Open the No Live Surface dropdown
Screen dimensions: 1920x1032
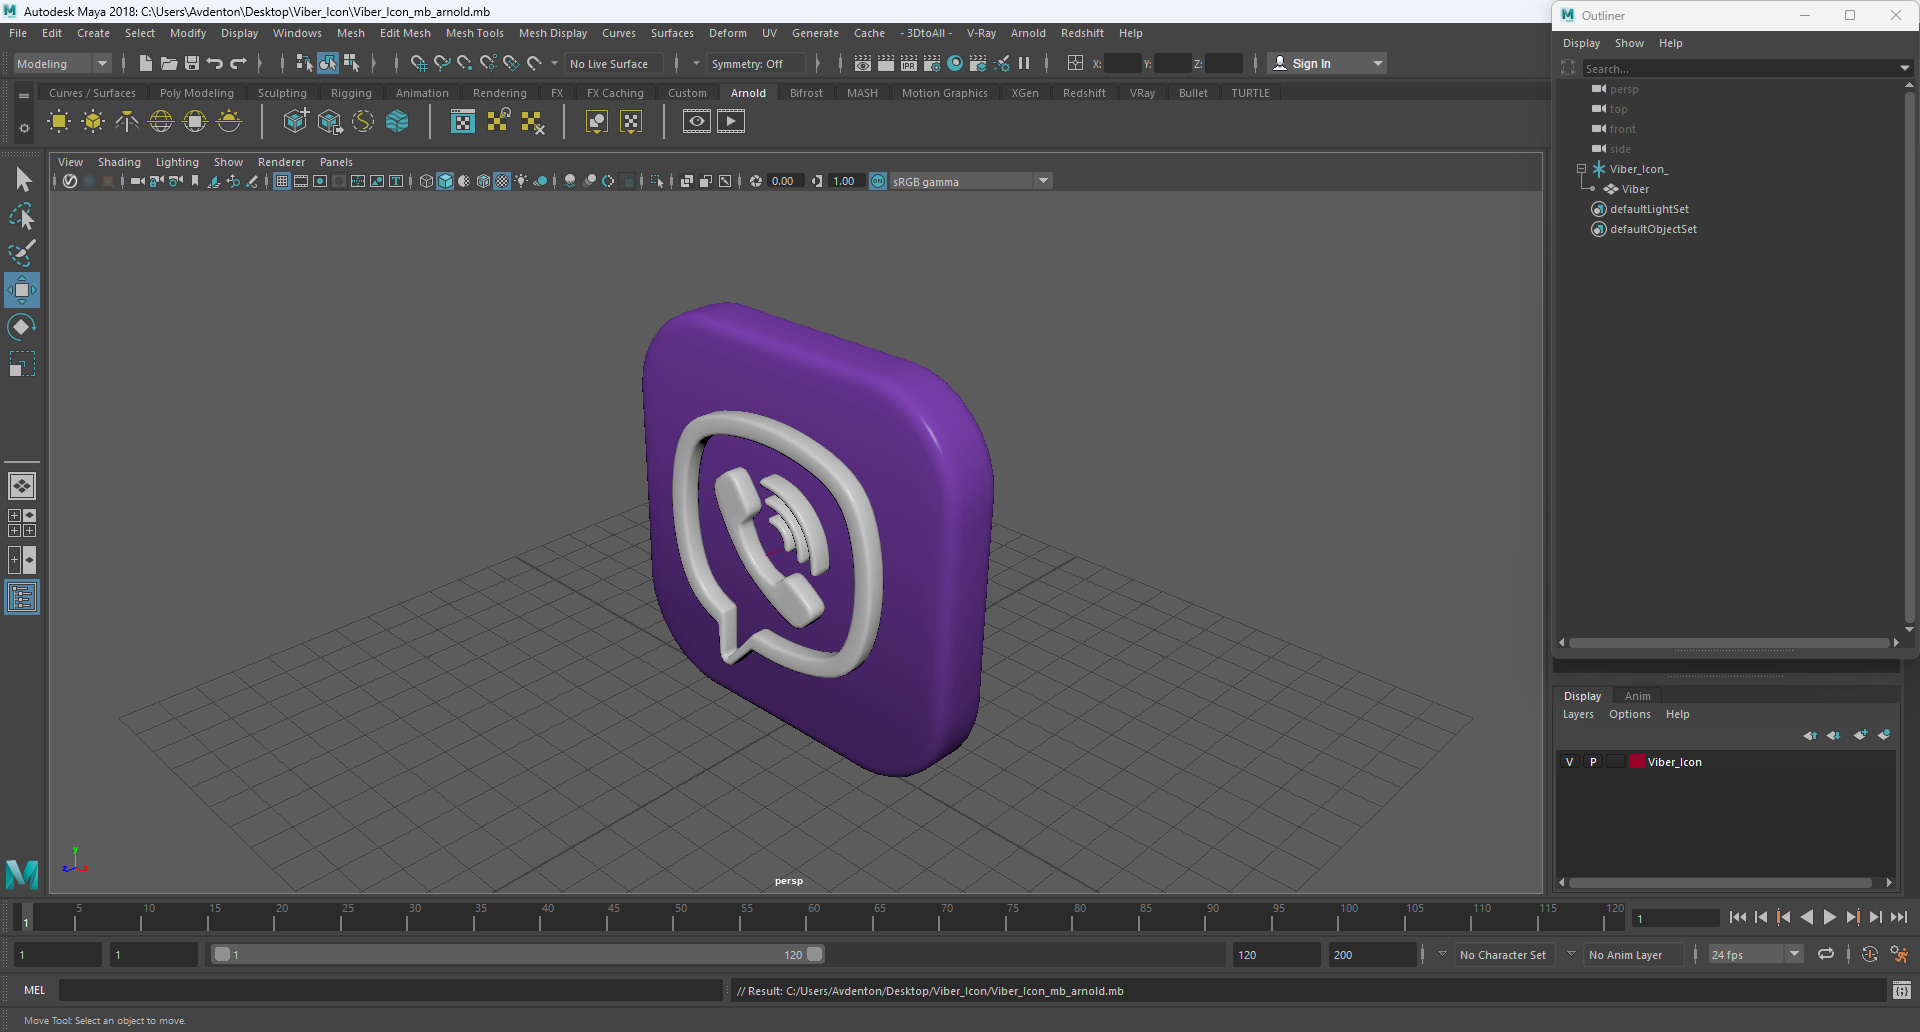click(x=613, y=63)
